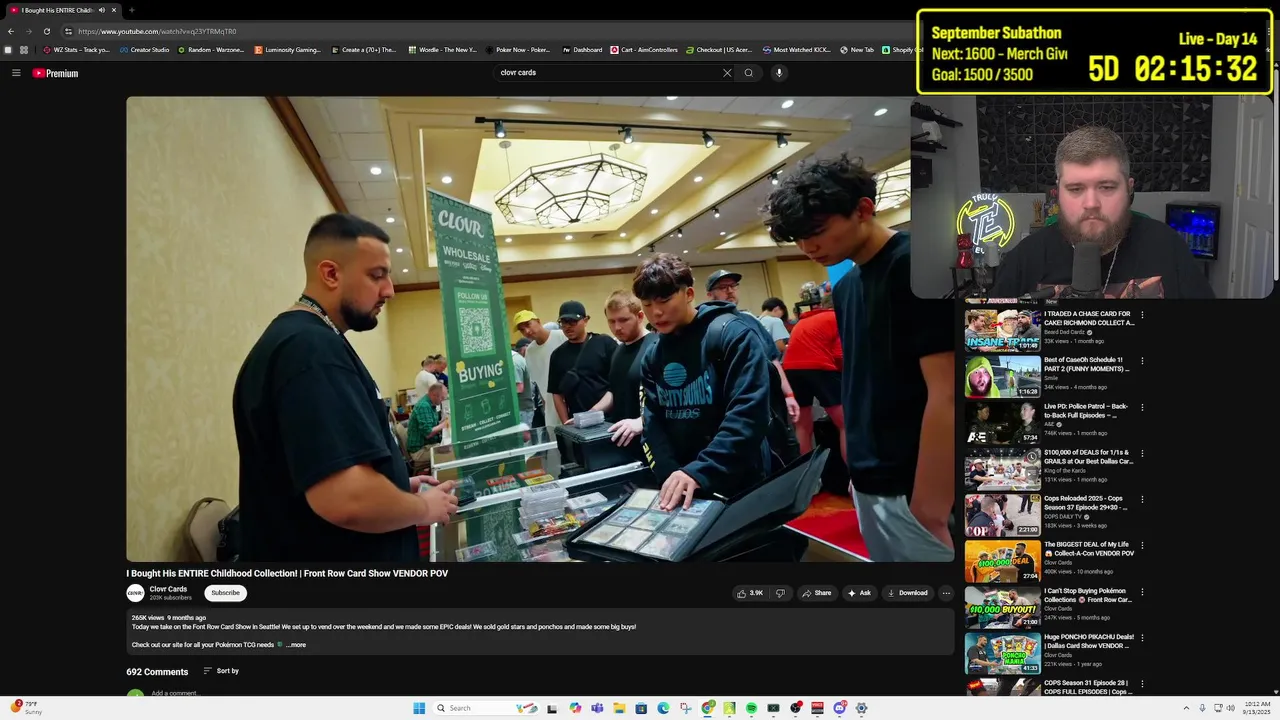Open the Creator Studio bookmark
Image resolution: width=1280 pixels, height=720 pixels.
point(144,50)
